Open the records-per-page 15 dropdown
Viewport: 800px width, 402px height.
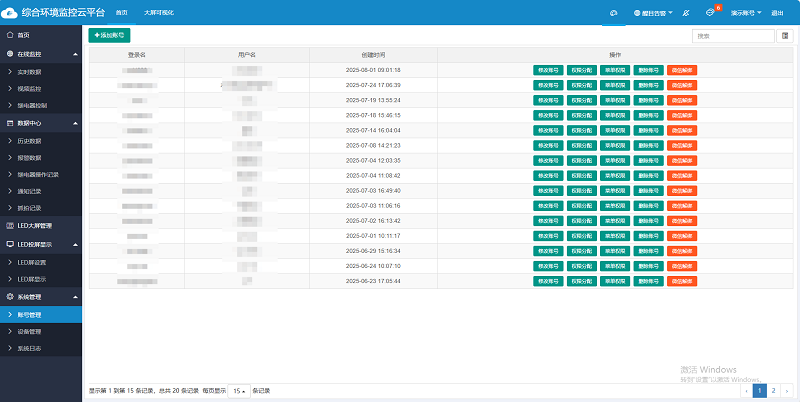pos(239,390)
